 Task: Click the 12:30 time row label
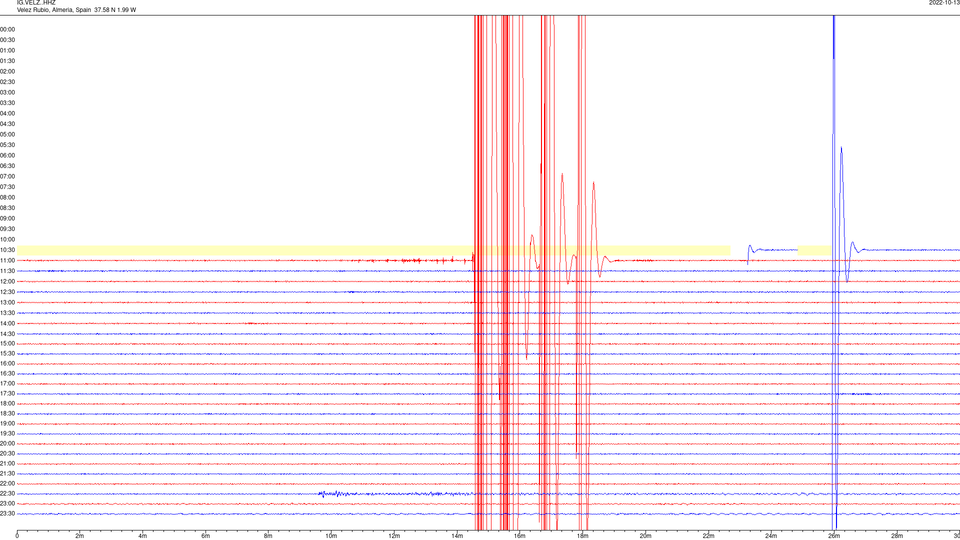(x=7, y=292)
